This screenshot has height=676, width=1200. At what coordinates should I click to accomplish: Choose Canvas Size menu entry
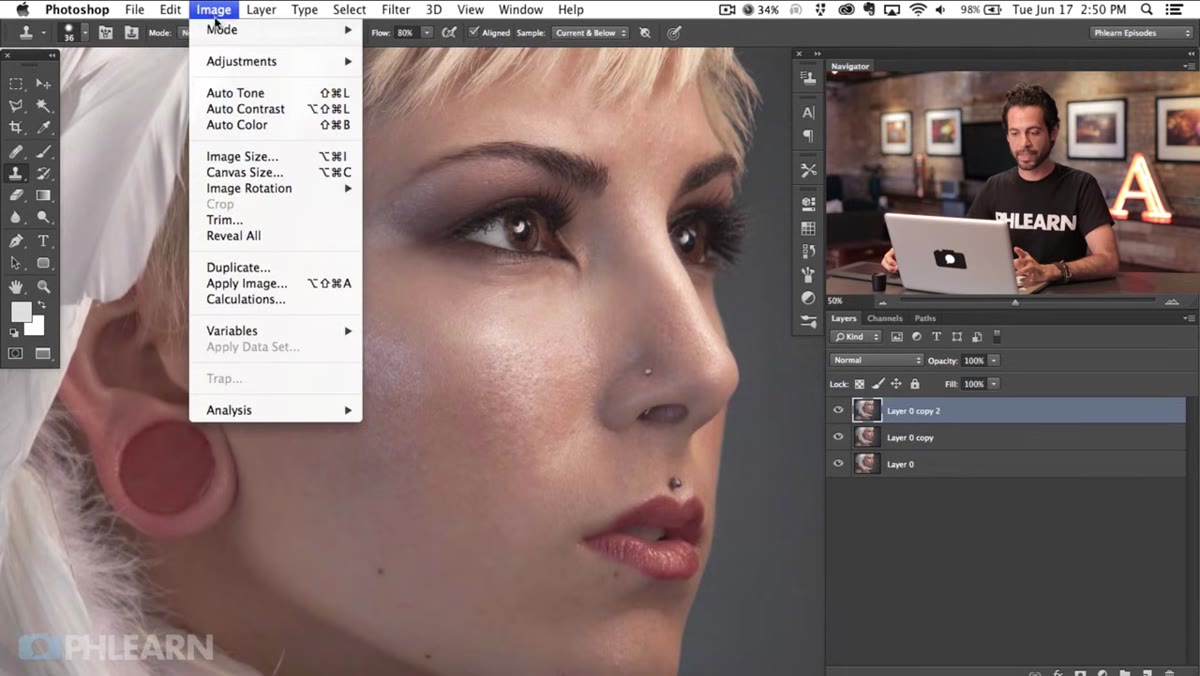(276, 172)
